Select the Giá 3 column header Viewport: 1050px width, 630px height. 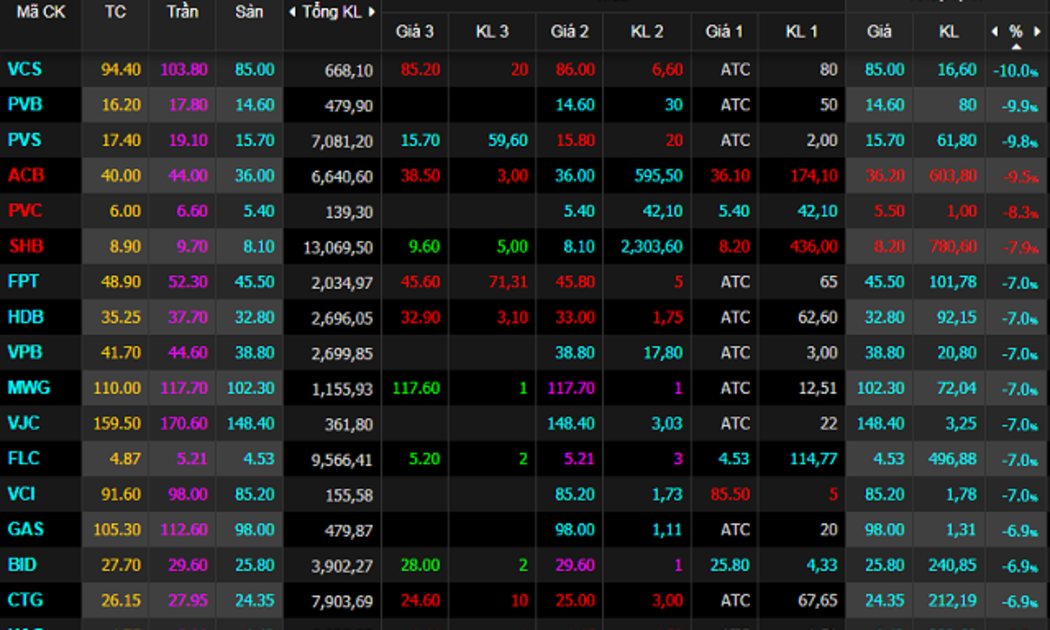[x=414, y=31]
